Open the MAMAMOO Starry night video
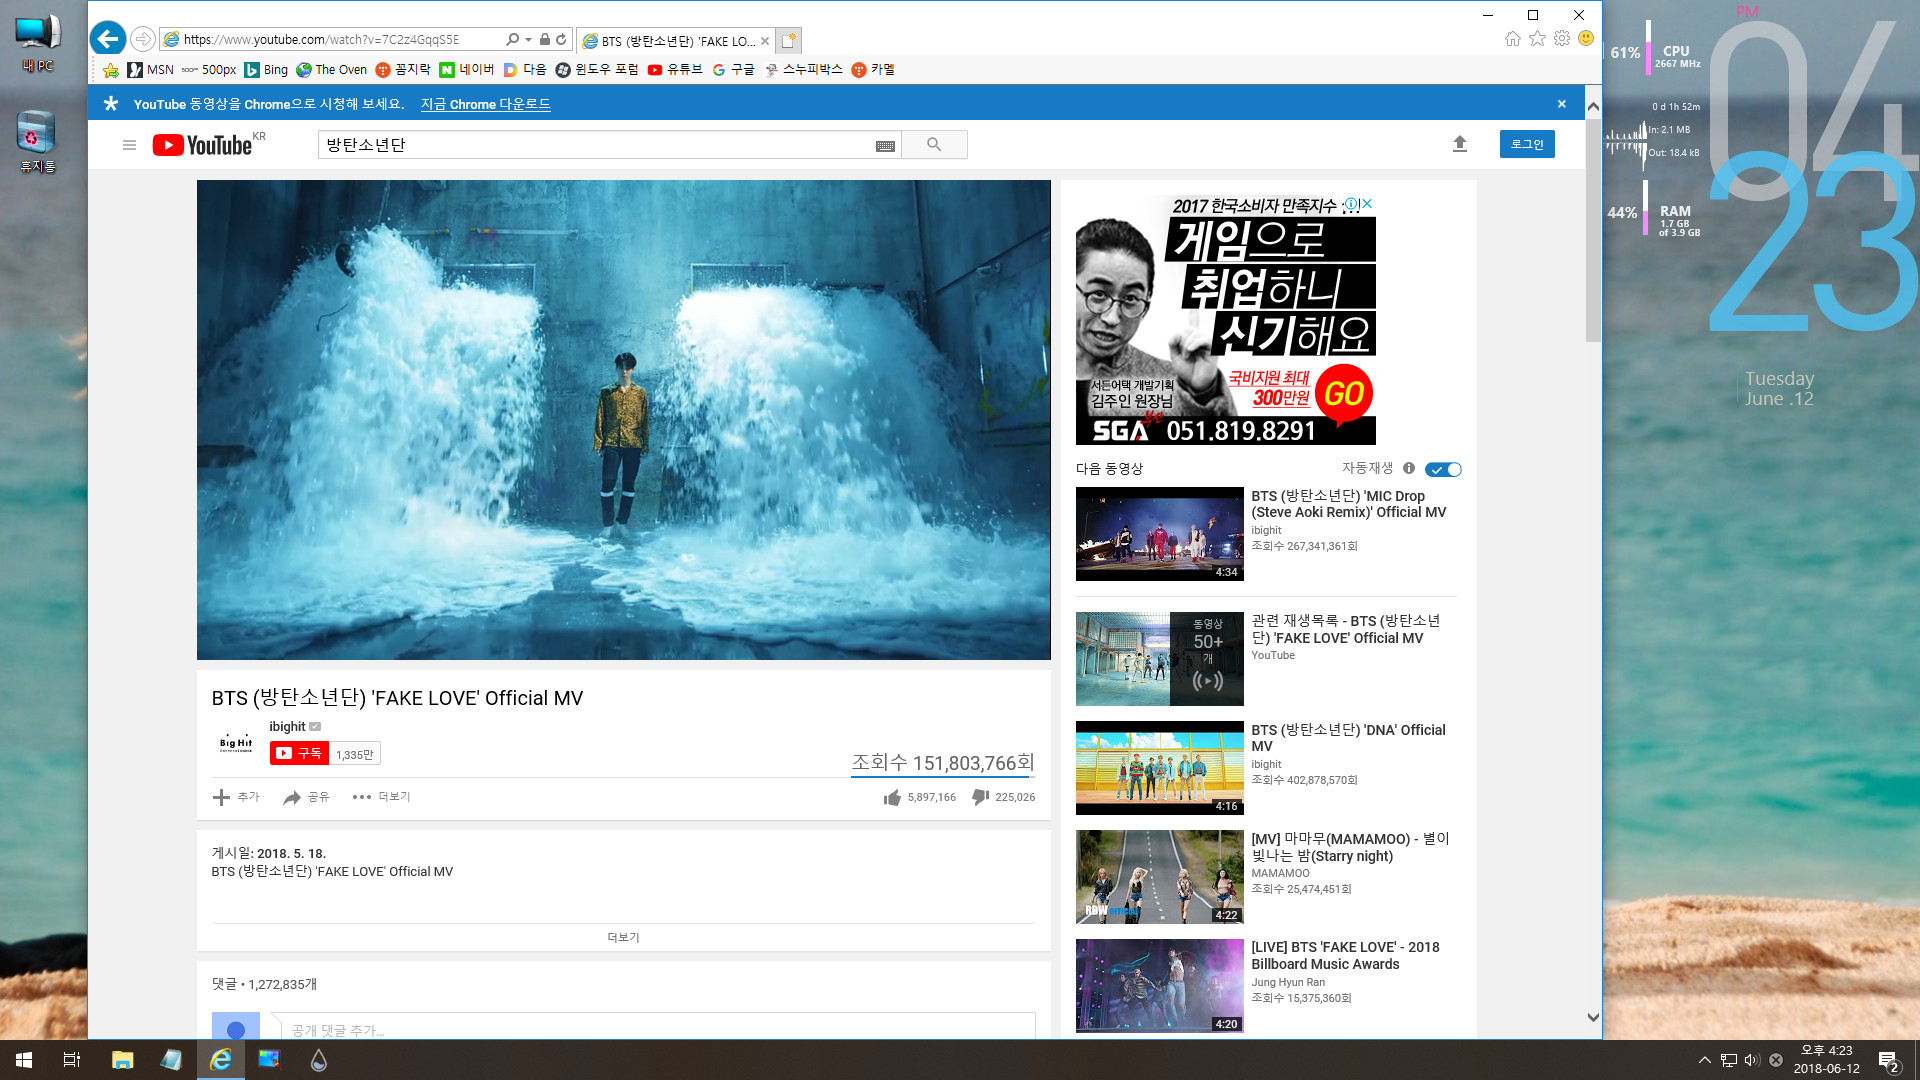The height and width of the screenshot is (1080, 1920). coord(1160,877)
